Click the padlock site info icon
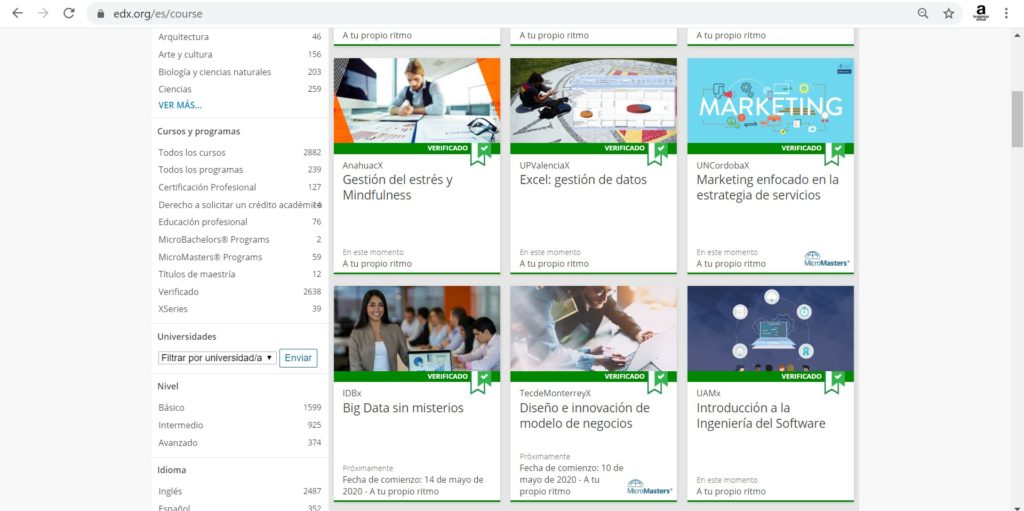Image resolution: width=1024 pixels, height=511 pixels. click(101, 14)
